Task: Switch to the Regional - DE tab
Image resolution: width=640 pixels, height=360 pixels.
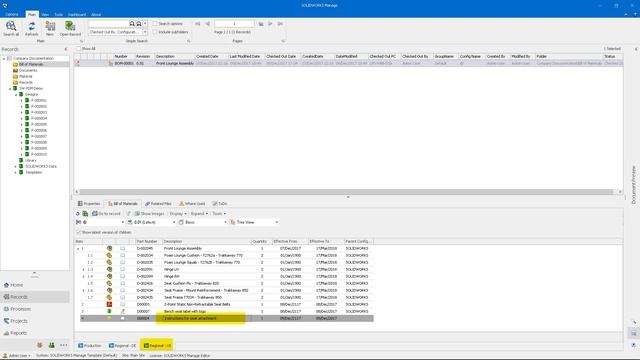Action: coord(122,345)
